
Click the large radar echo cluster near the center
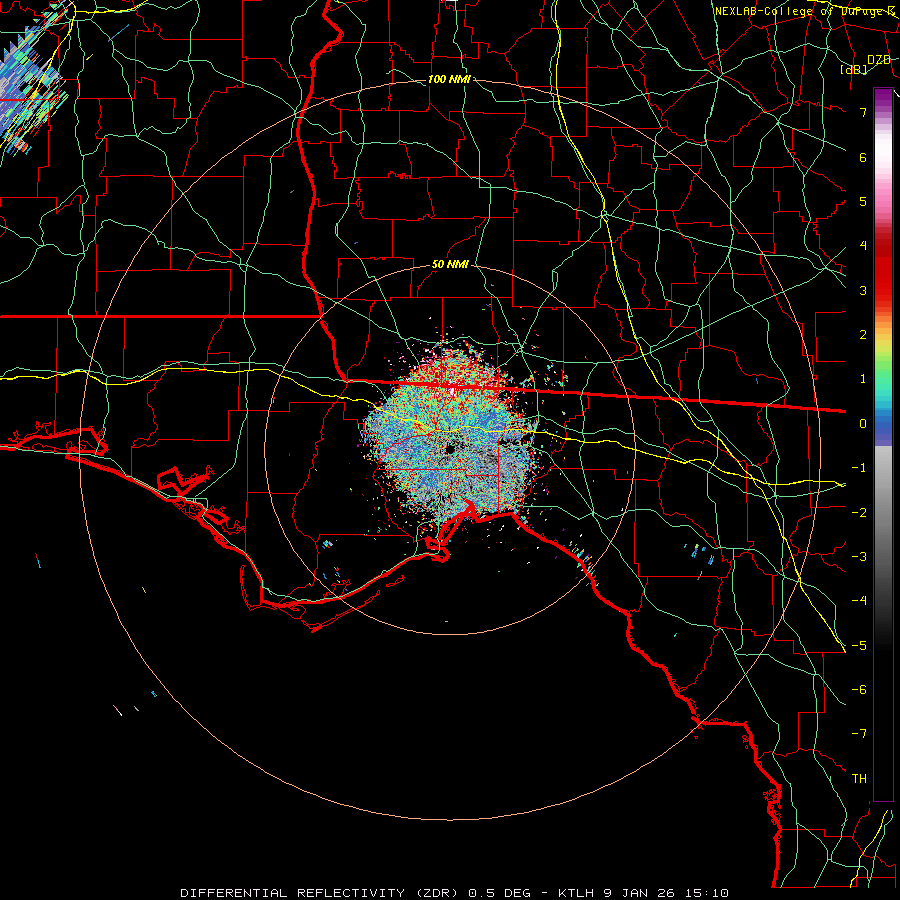tap(451, 436)
